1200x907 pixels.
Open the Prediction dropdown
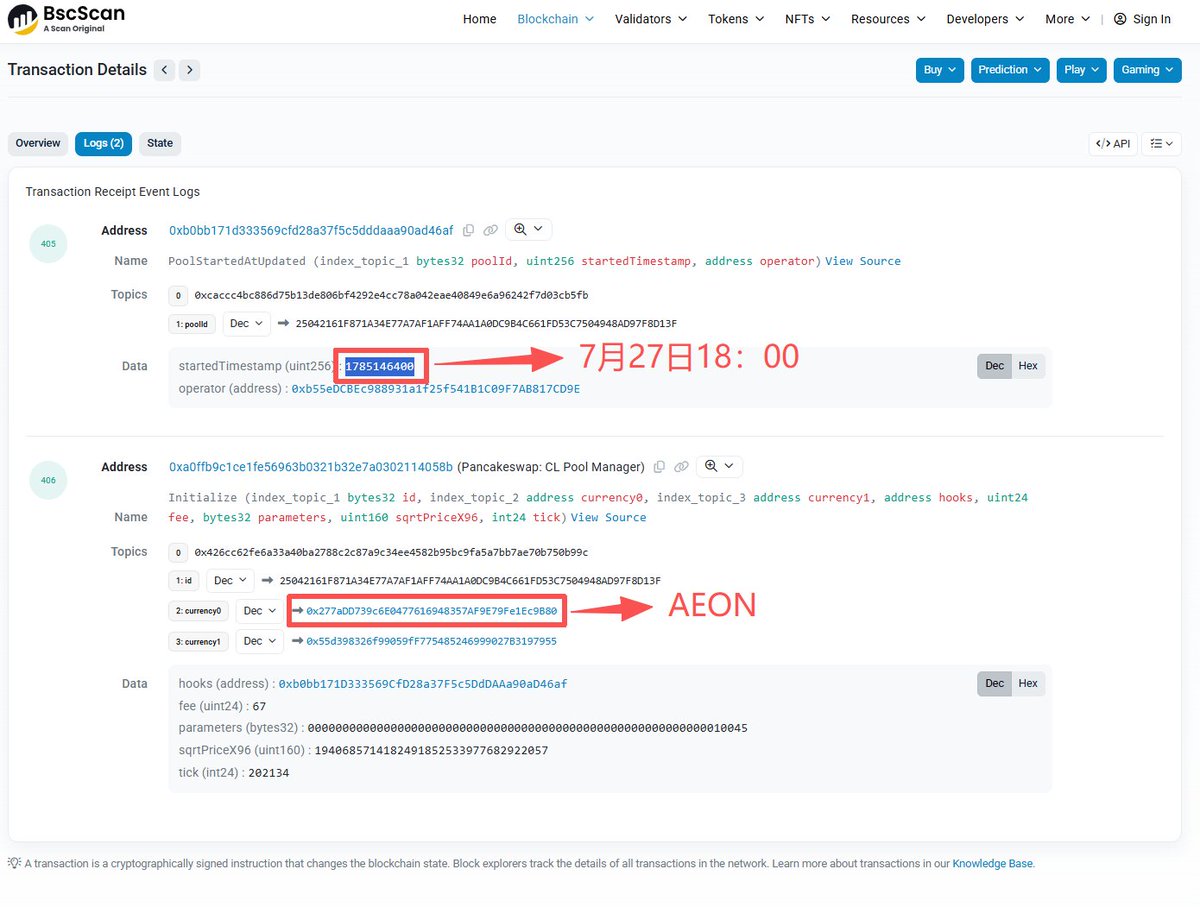click(1010, 70)
